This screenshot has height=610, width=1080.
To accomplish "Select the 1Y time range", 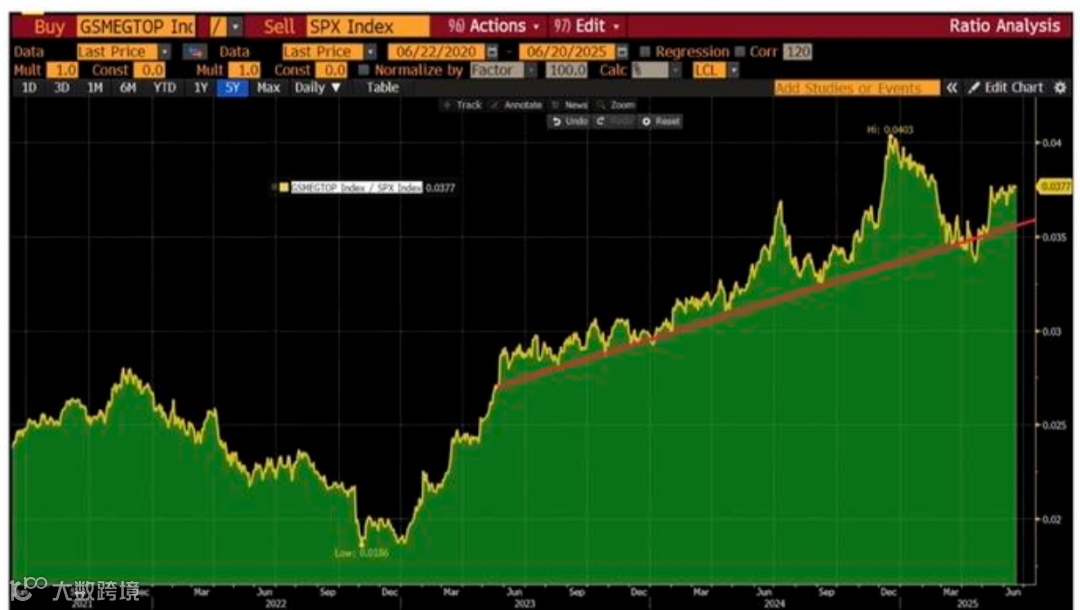I will [200, 87].
